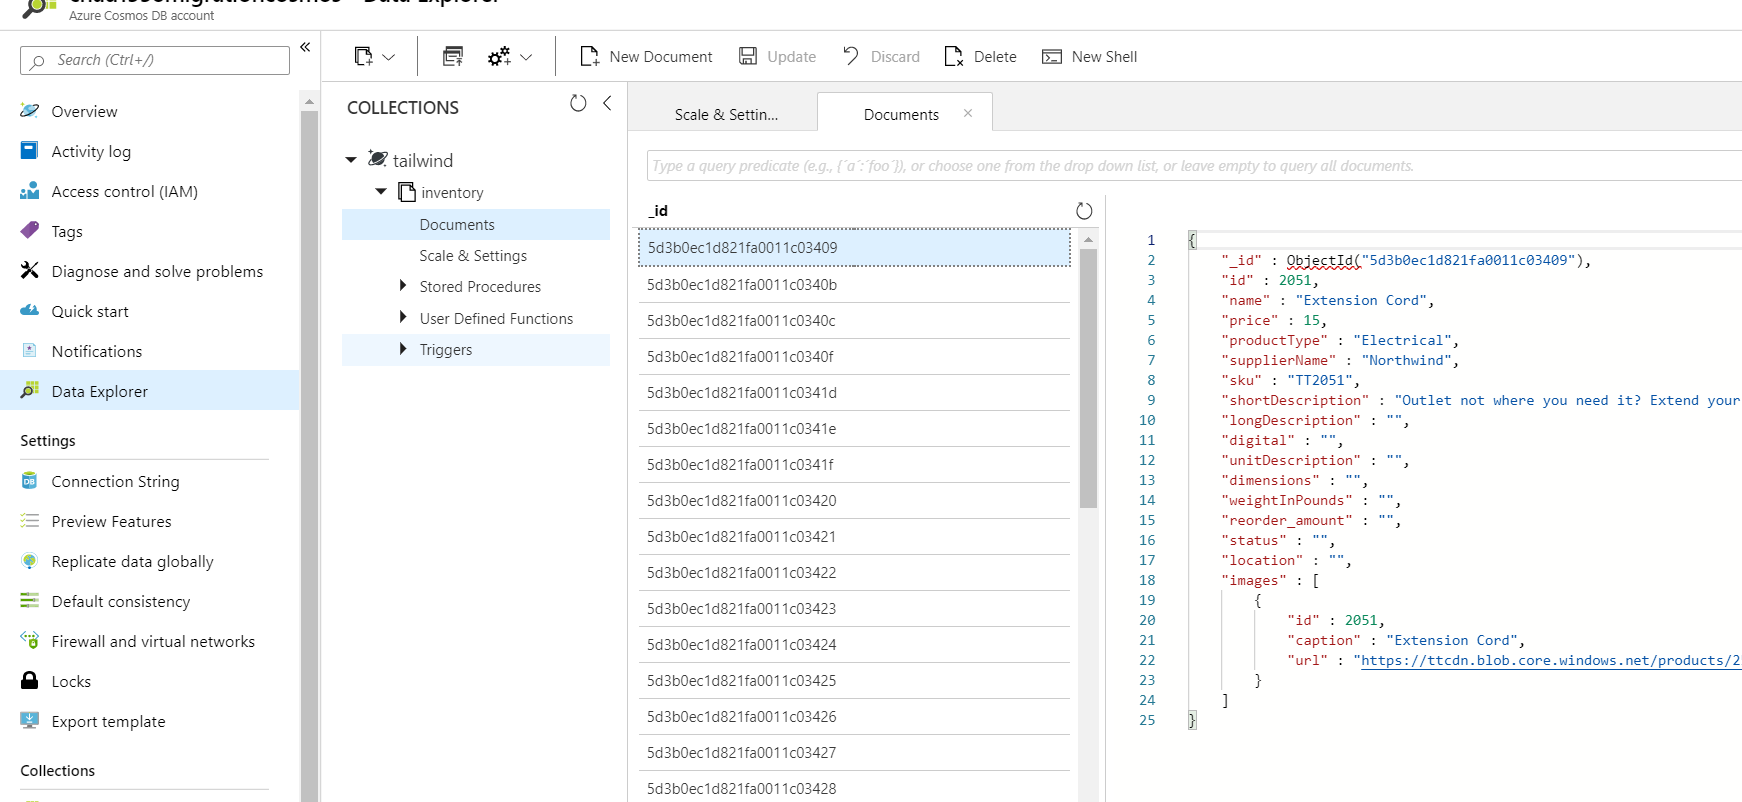The height and width of the screenshot is (802, 1742).
Task: Select document 5d3b0ec1d821fa0011c03409
Action: point(854,247)
